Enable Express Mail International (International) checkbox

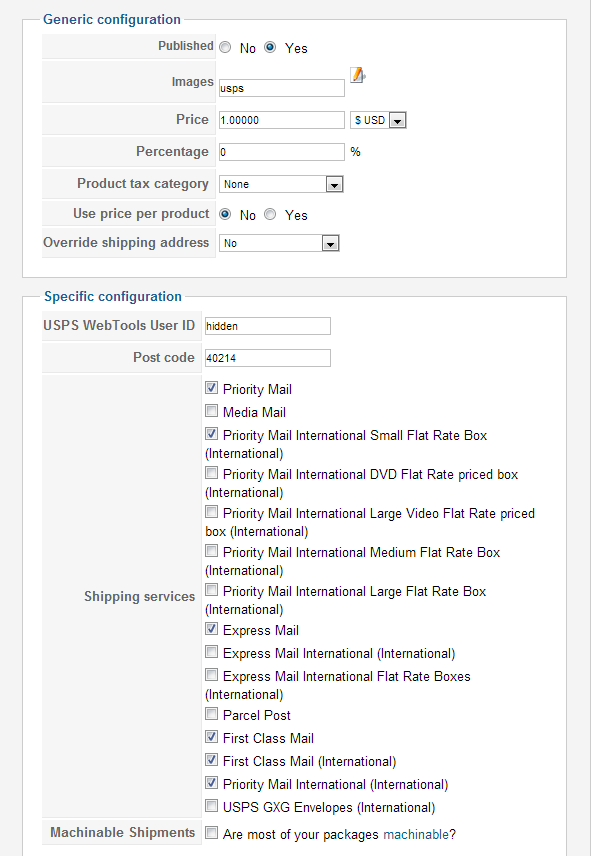pos(211,652)
